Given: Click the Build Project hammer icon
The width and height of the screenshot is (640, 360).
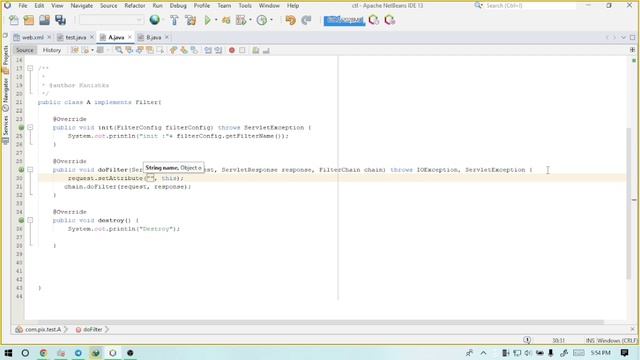Looking at the screenshot, I should click(x=174, y=20).
